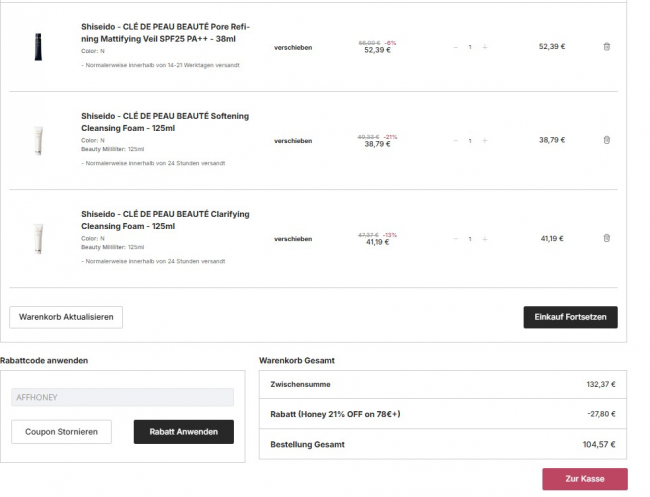Screen dimensions: 650x497
Task: Proceed to checkout via Zur Kasse
Action: click(x=585, y=479)
